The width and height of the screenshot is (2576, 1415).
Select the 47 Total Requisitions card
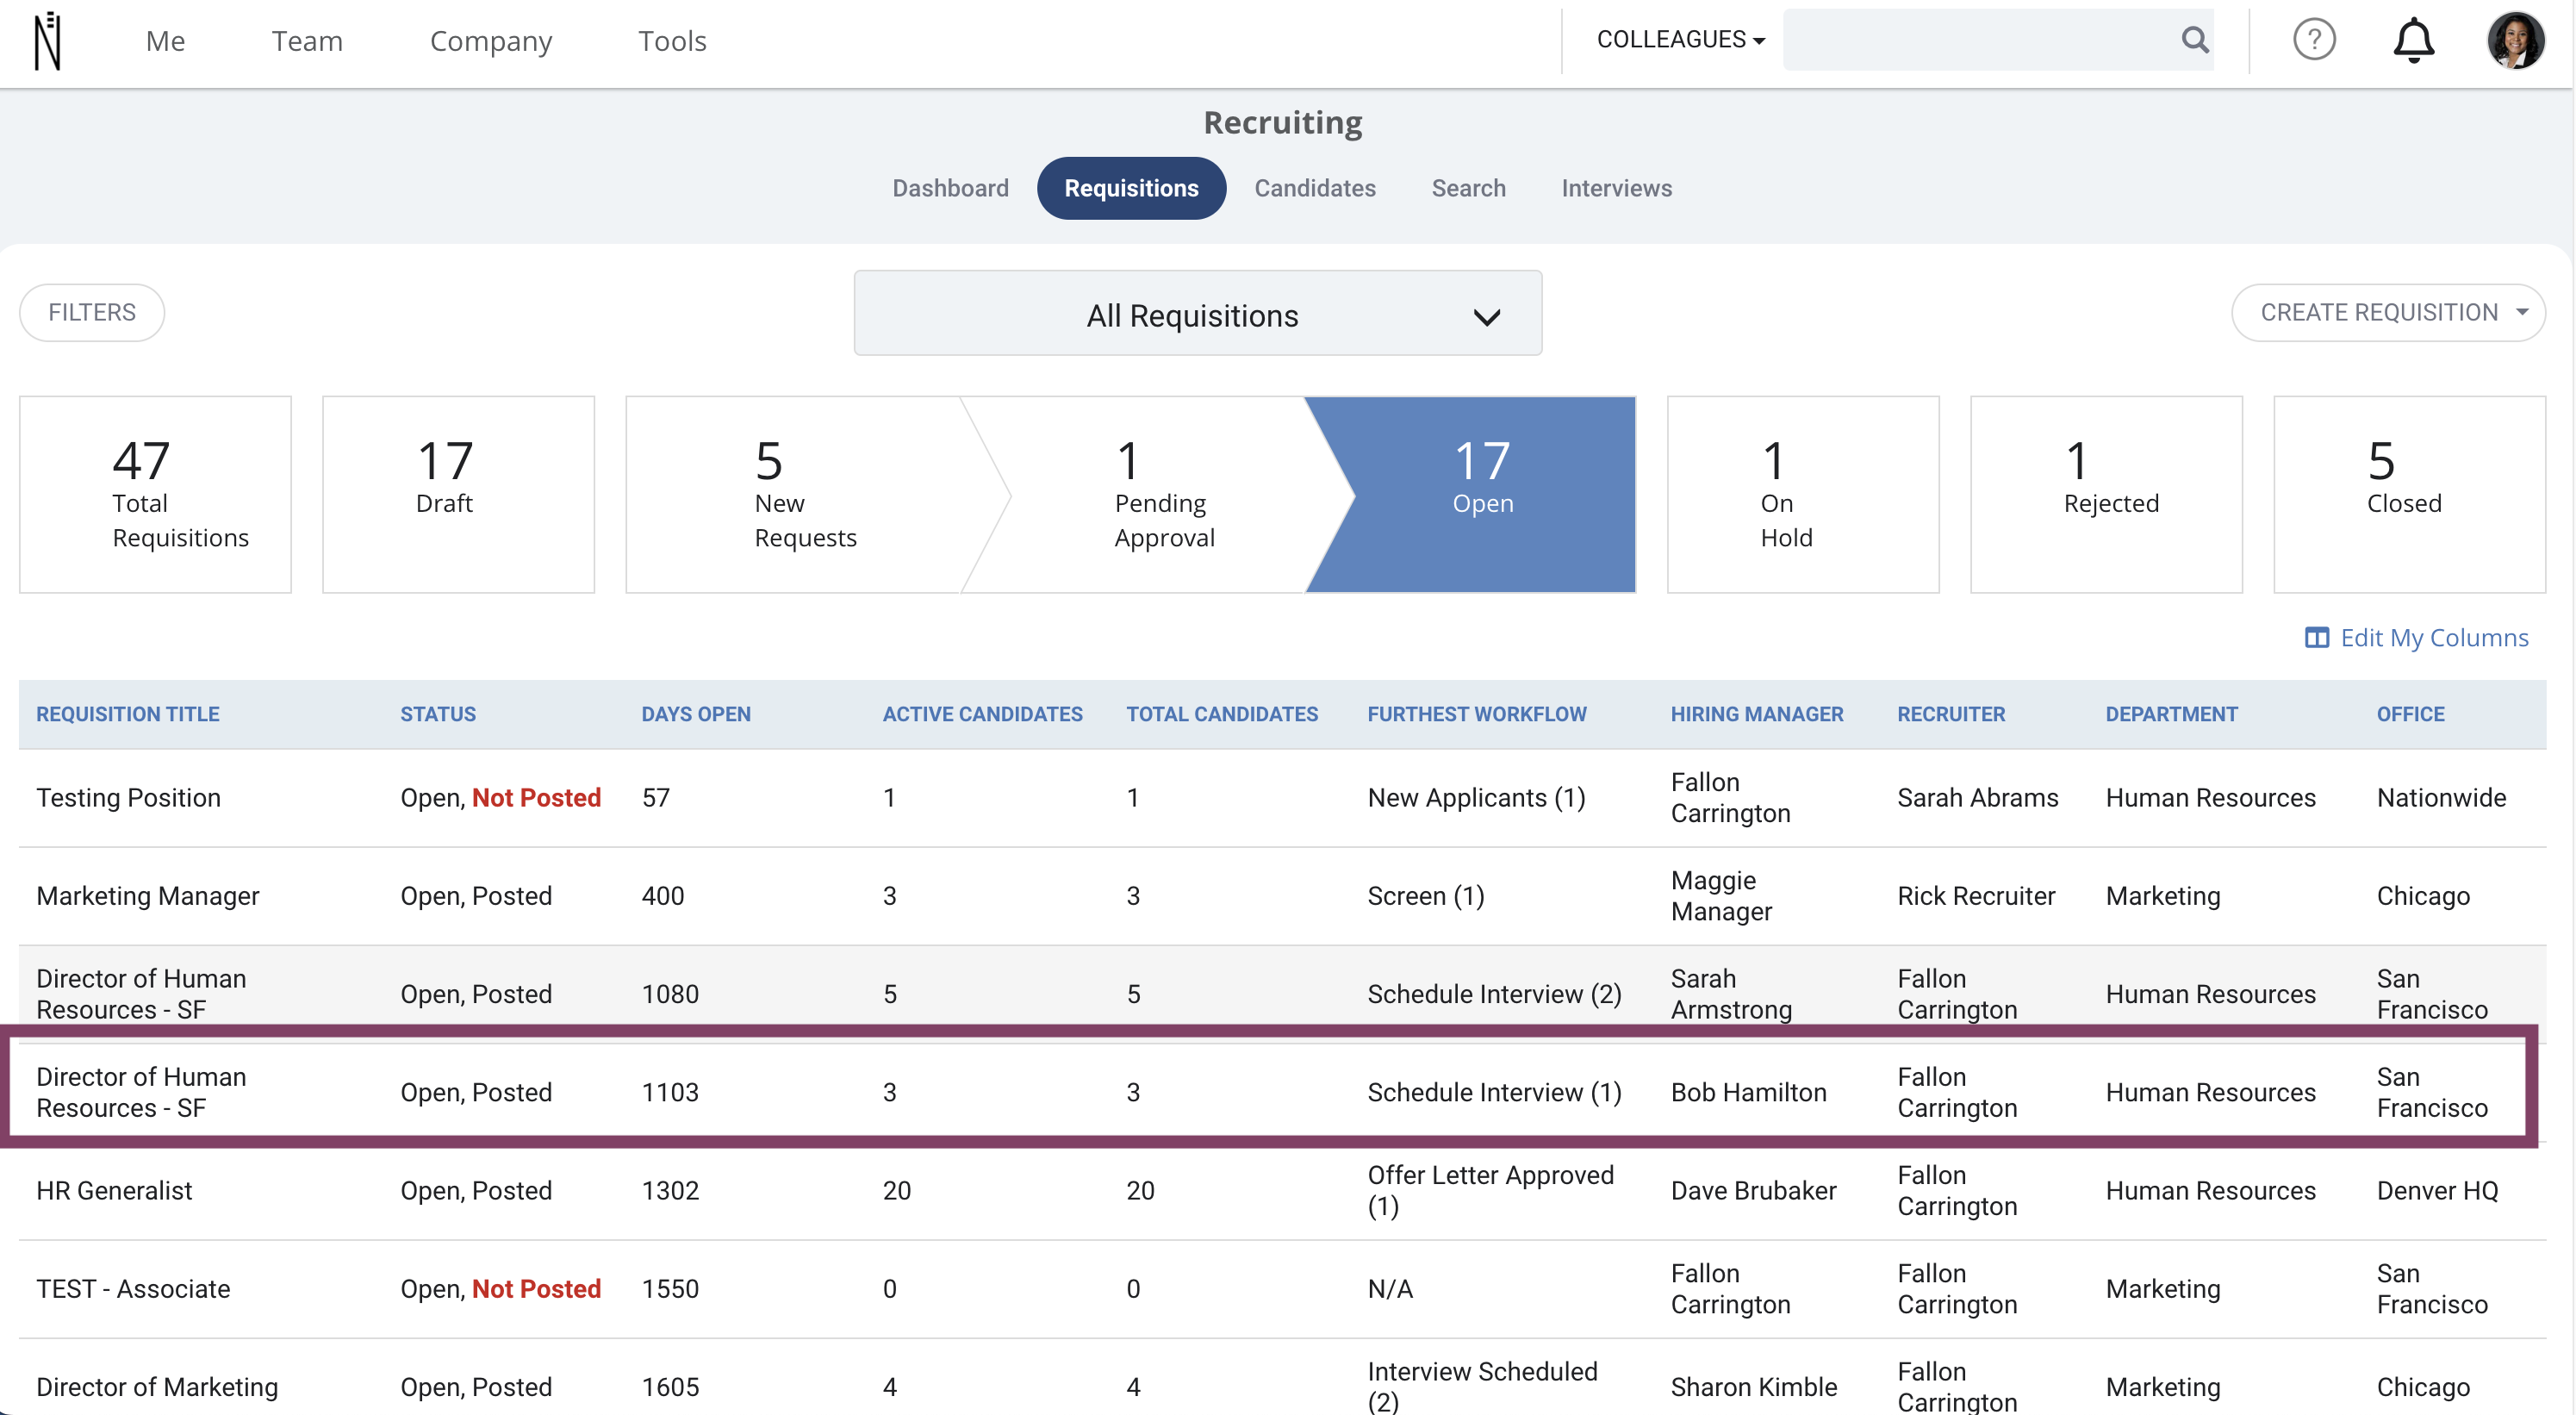click(x=155, y=494)
